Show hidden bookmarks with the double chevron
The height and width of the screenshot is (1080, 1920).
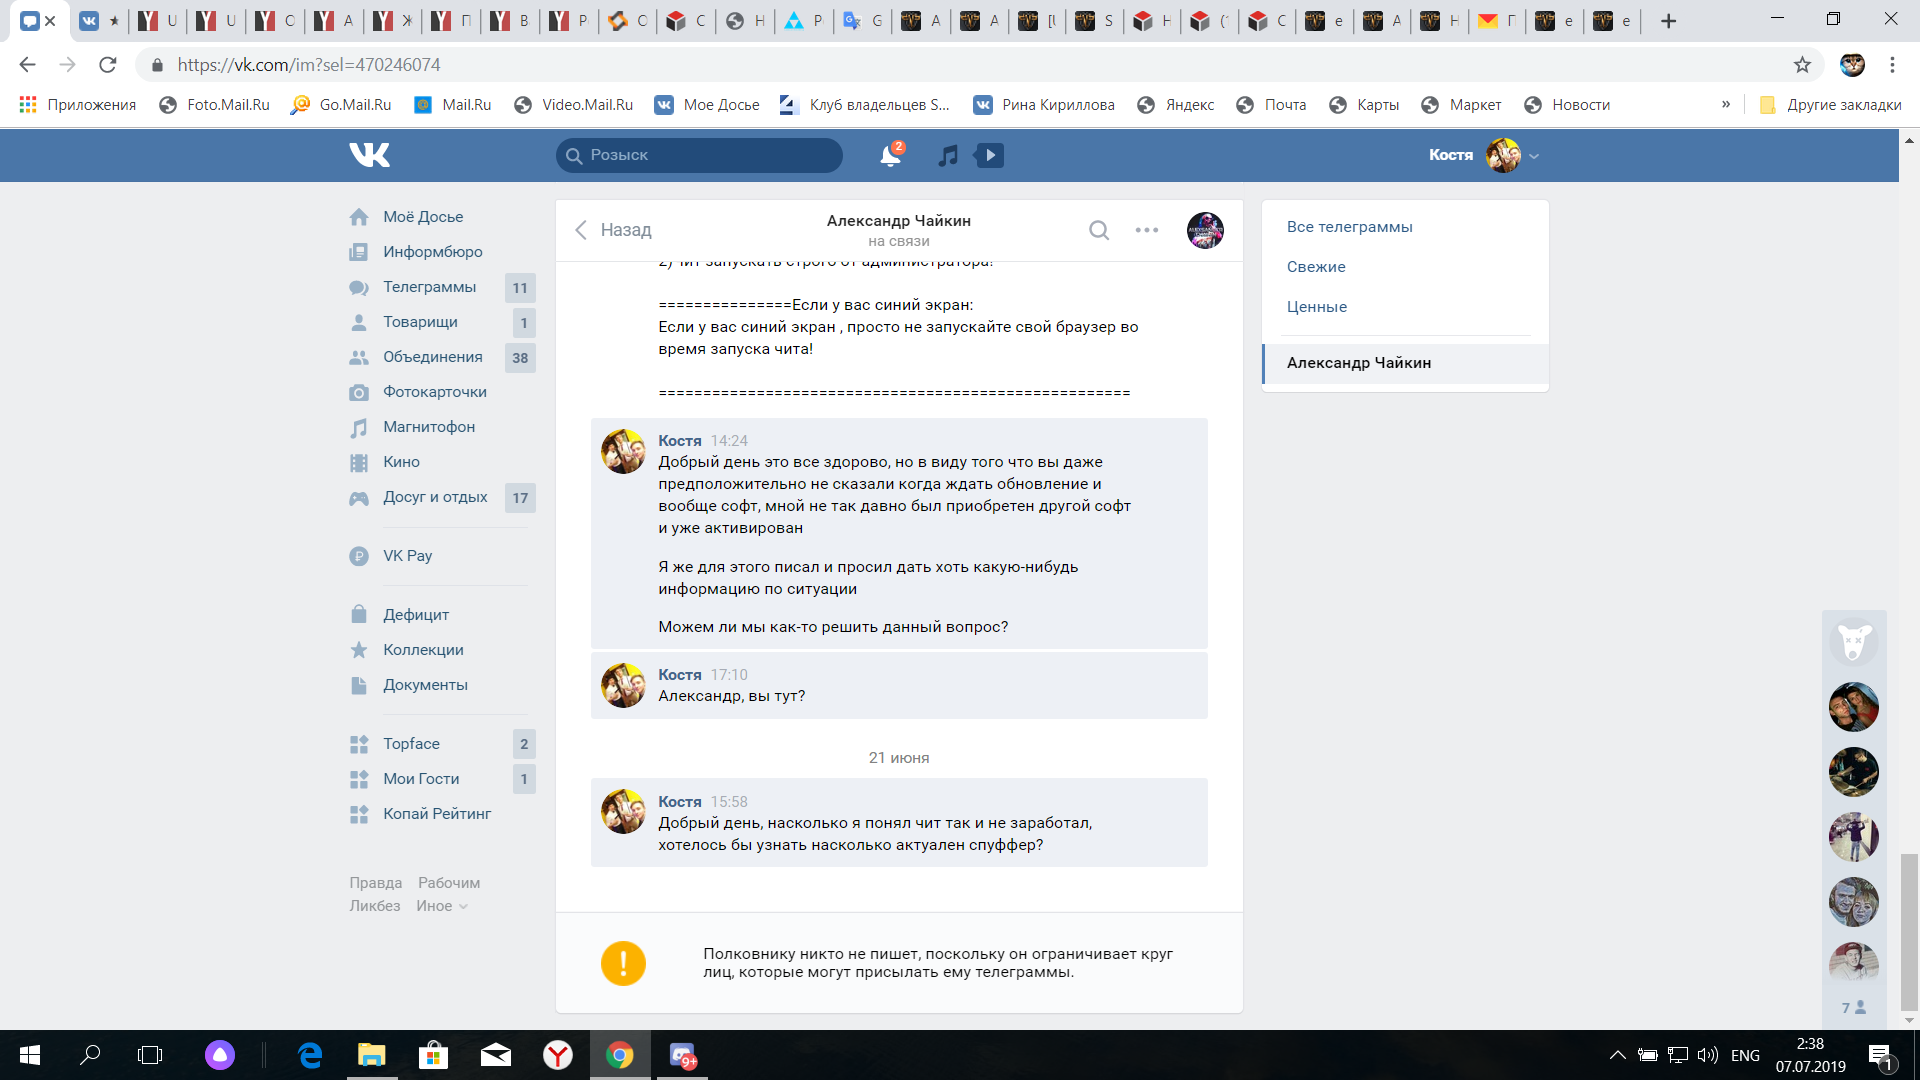(1726, 104)
